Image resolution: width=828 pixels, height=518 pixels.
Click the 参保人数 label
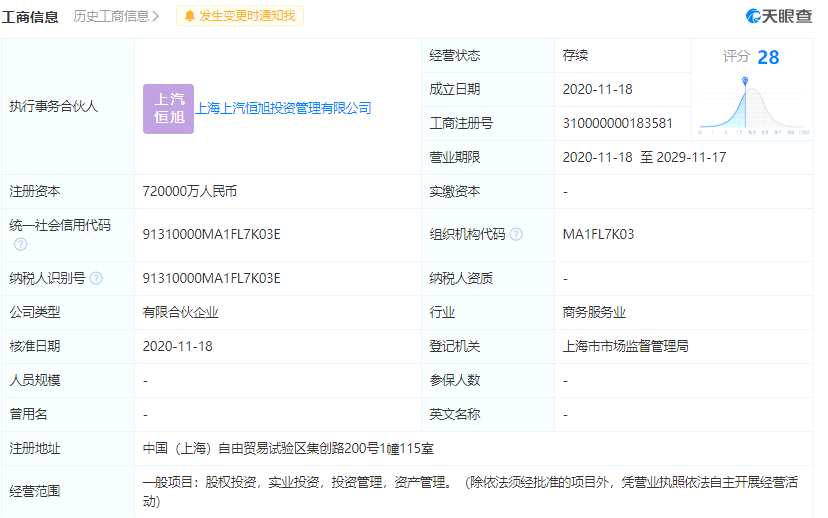pos(455,380)
